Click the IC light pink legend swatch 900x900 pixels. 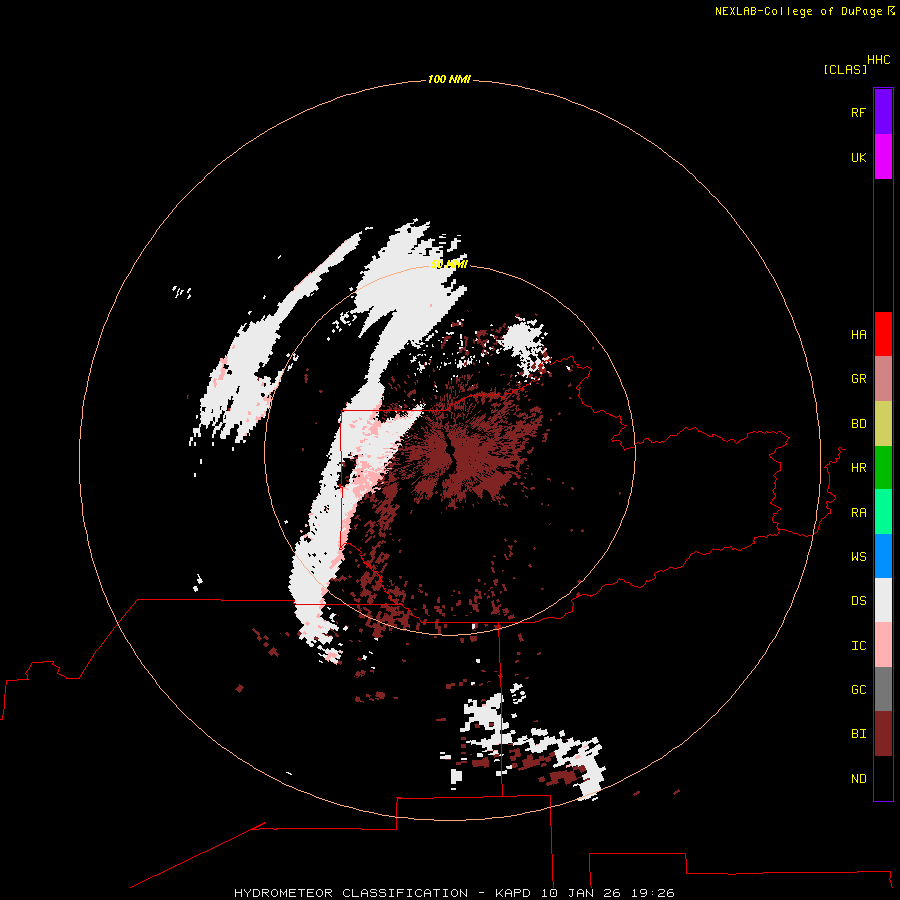(x=883, y=645)
